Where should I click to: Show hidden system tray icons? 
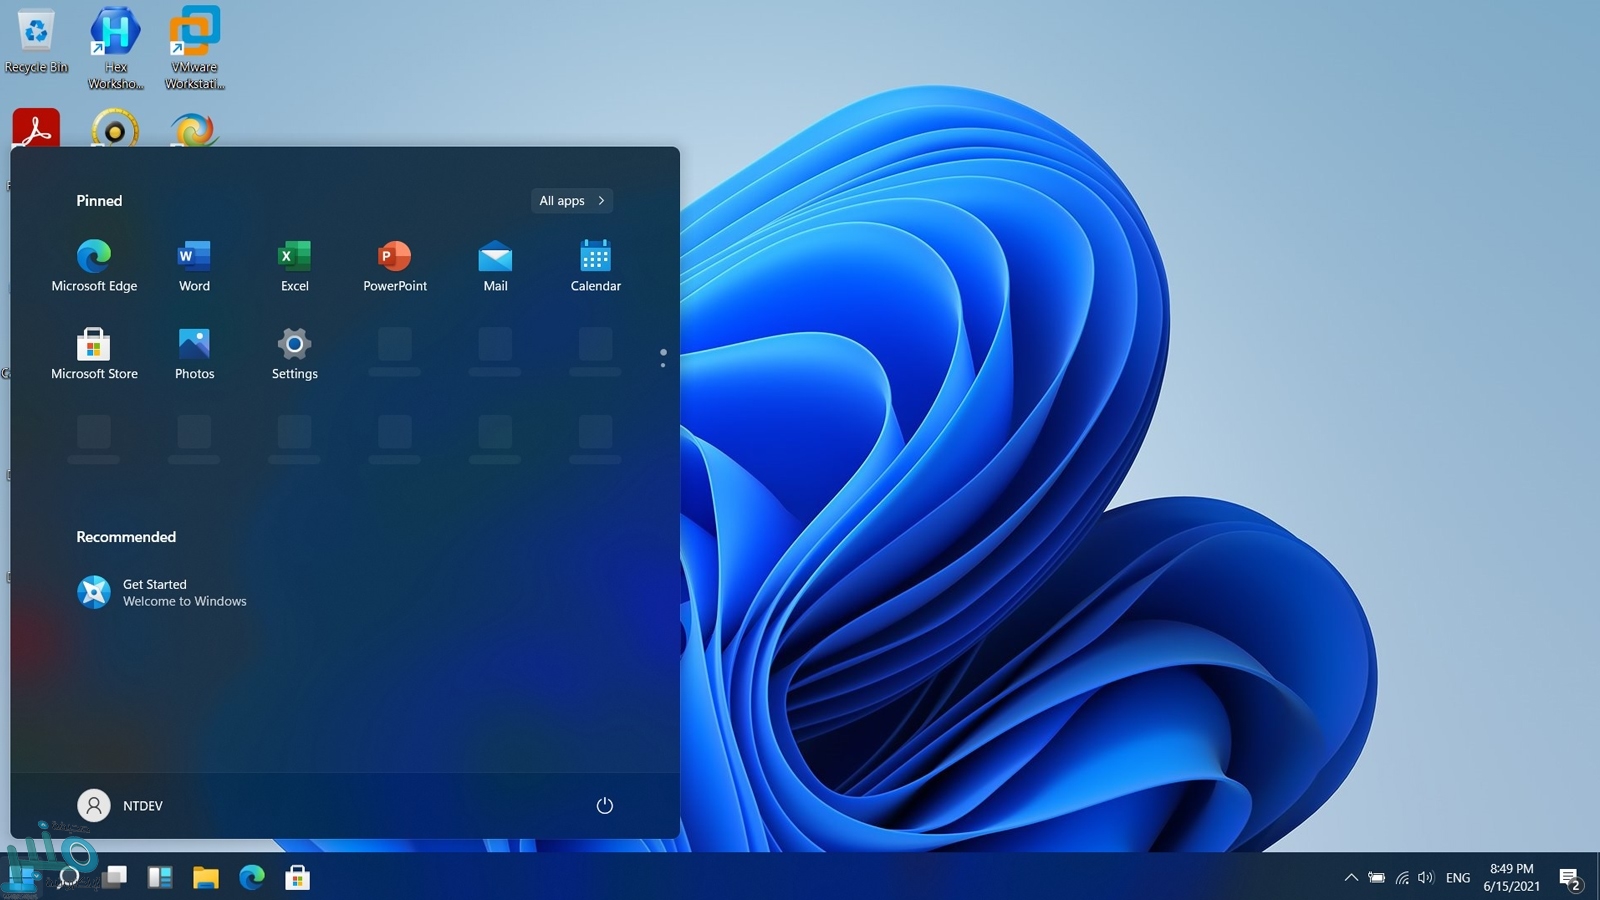(1351, 878)
